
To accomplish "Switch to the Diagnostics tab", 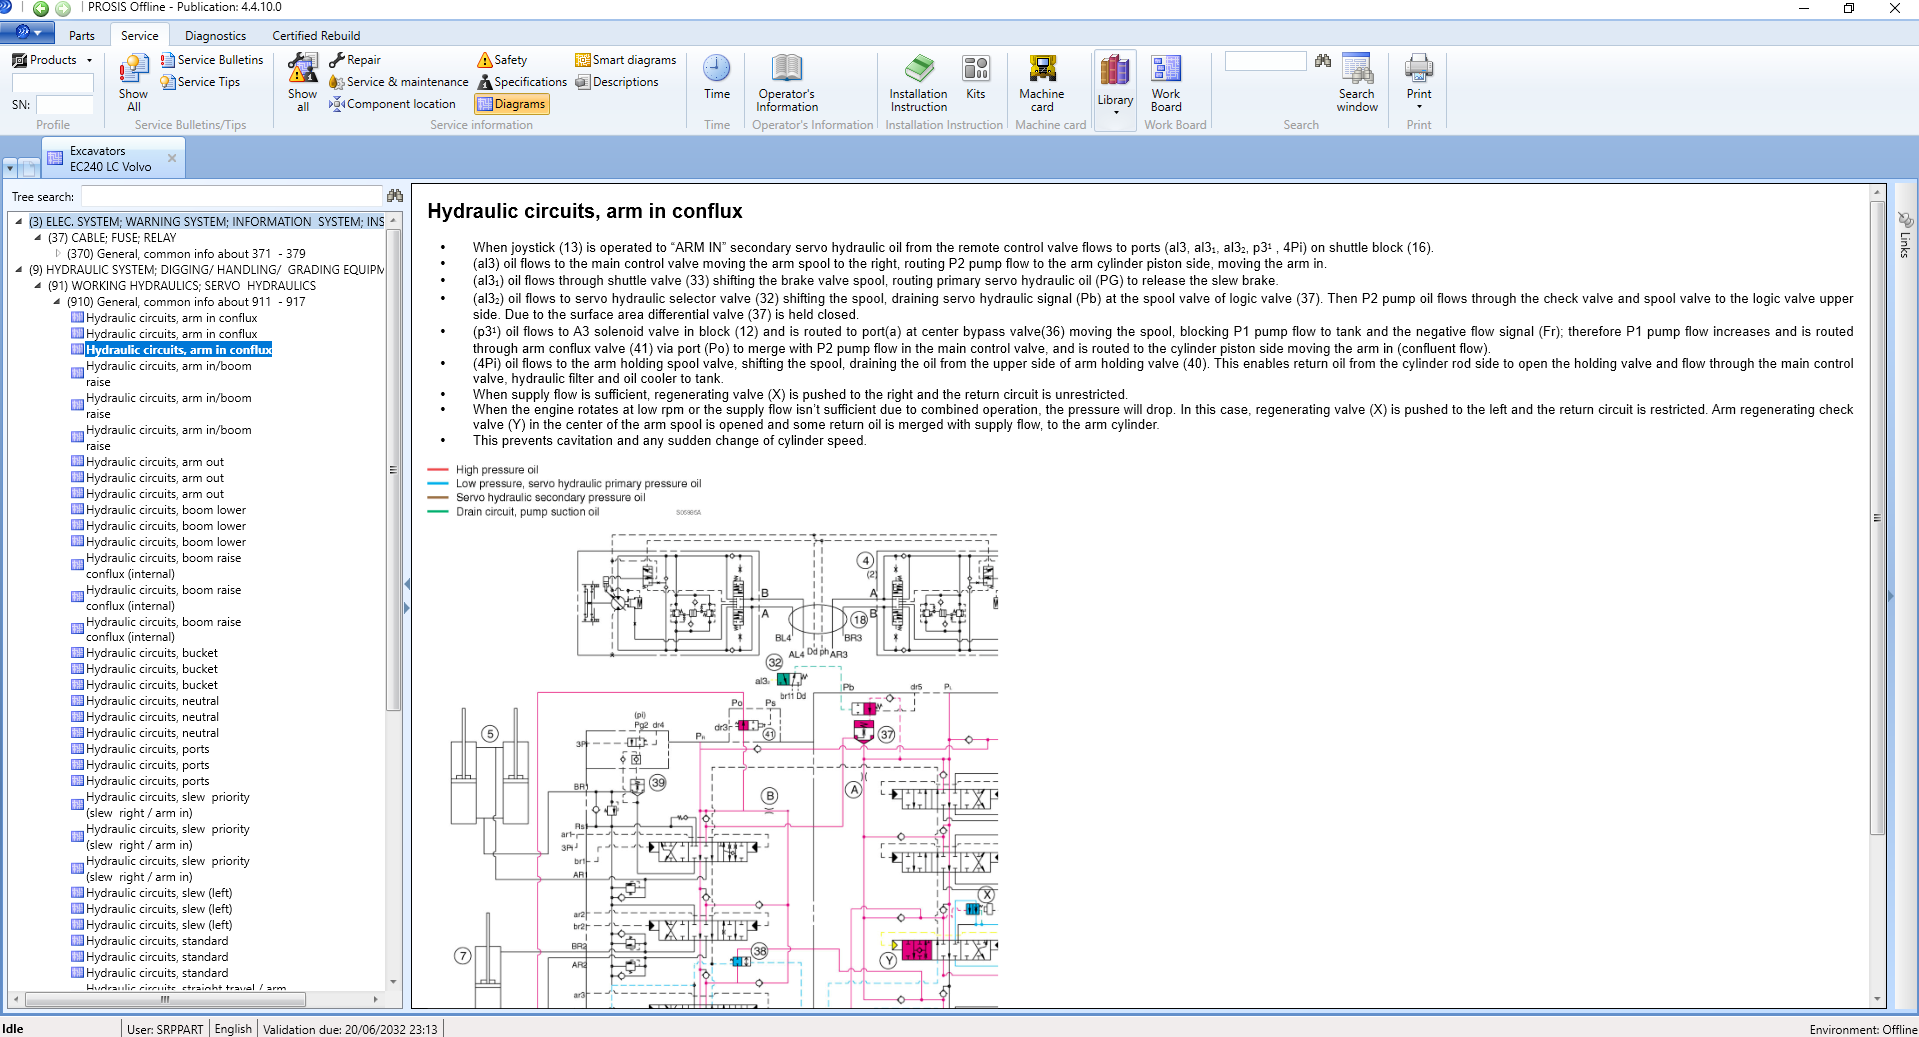I will click(x=215, y=35).
